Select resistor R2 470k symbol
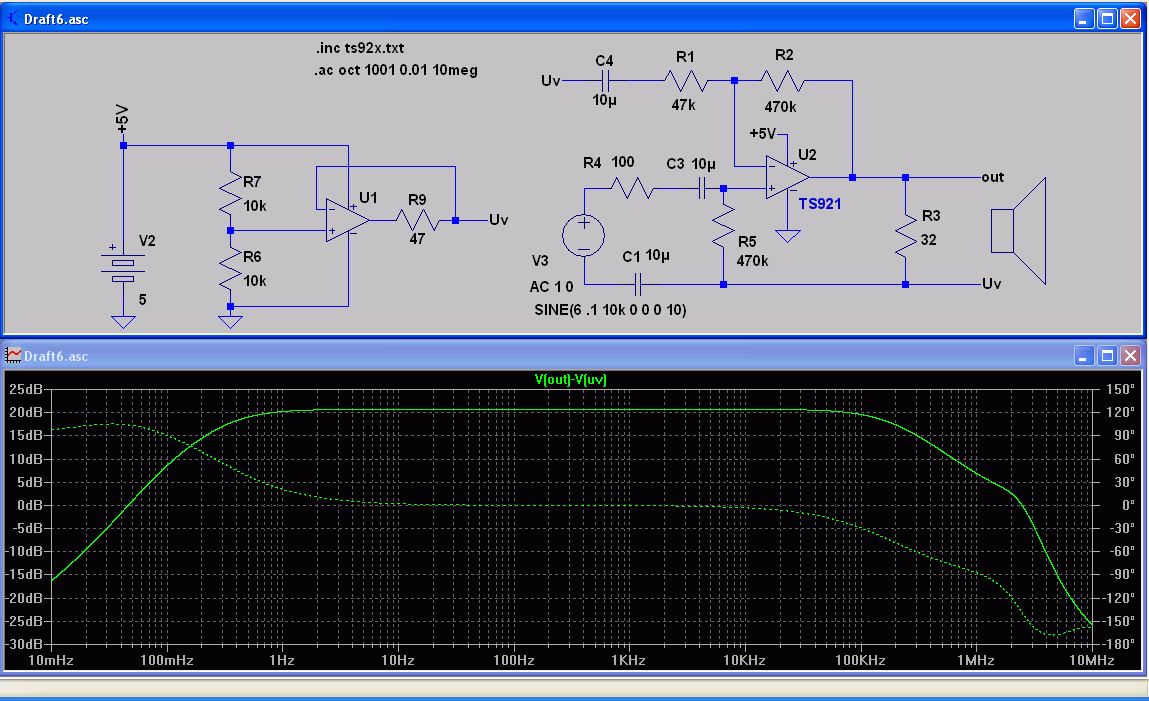The image size is (1149, 701). pyautogui.click(x=783, y=81)
